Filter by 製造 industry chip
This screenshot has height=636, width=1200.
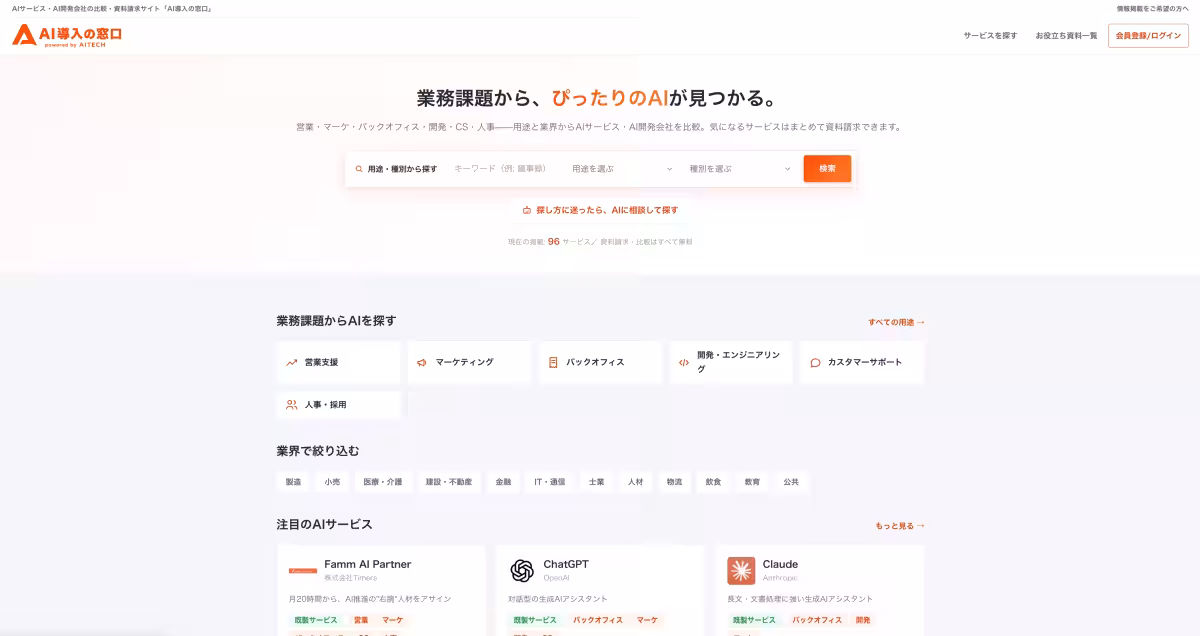pyautogui.click(x=293, y=482)
